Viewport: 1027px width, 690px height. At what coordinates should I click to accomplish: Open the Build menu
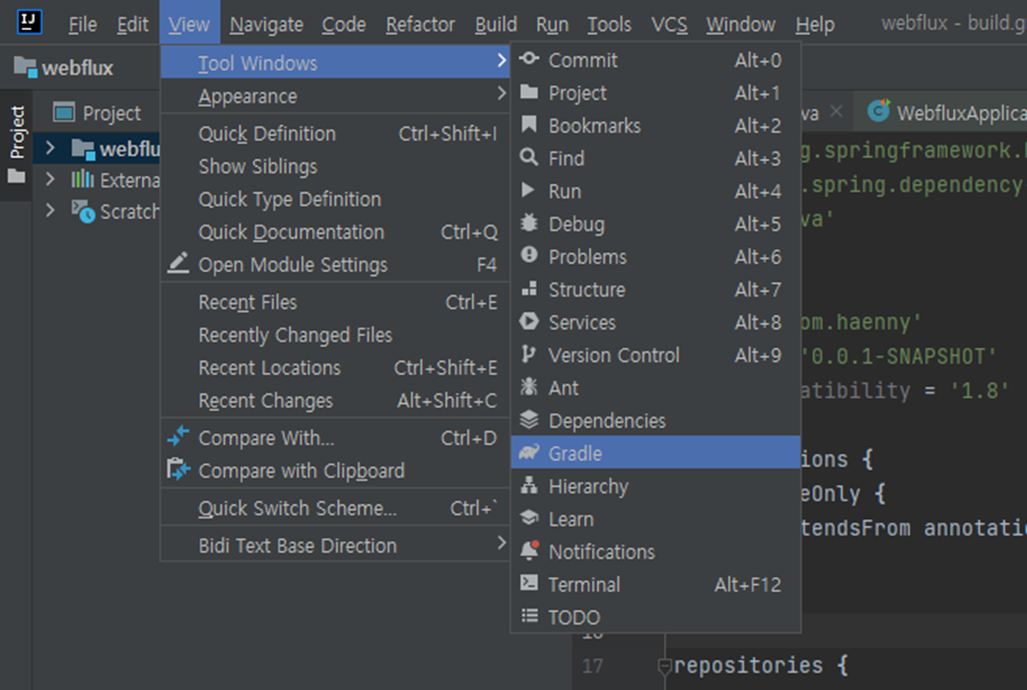[496, 25]
